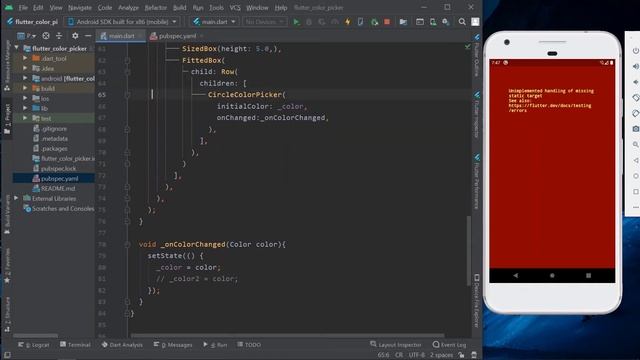Expand the test folder

pyautogui.click(x=25, y=118)
